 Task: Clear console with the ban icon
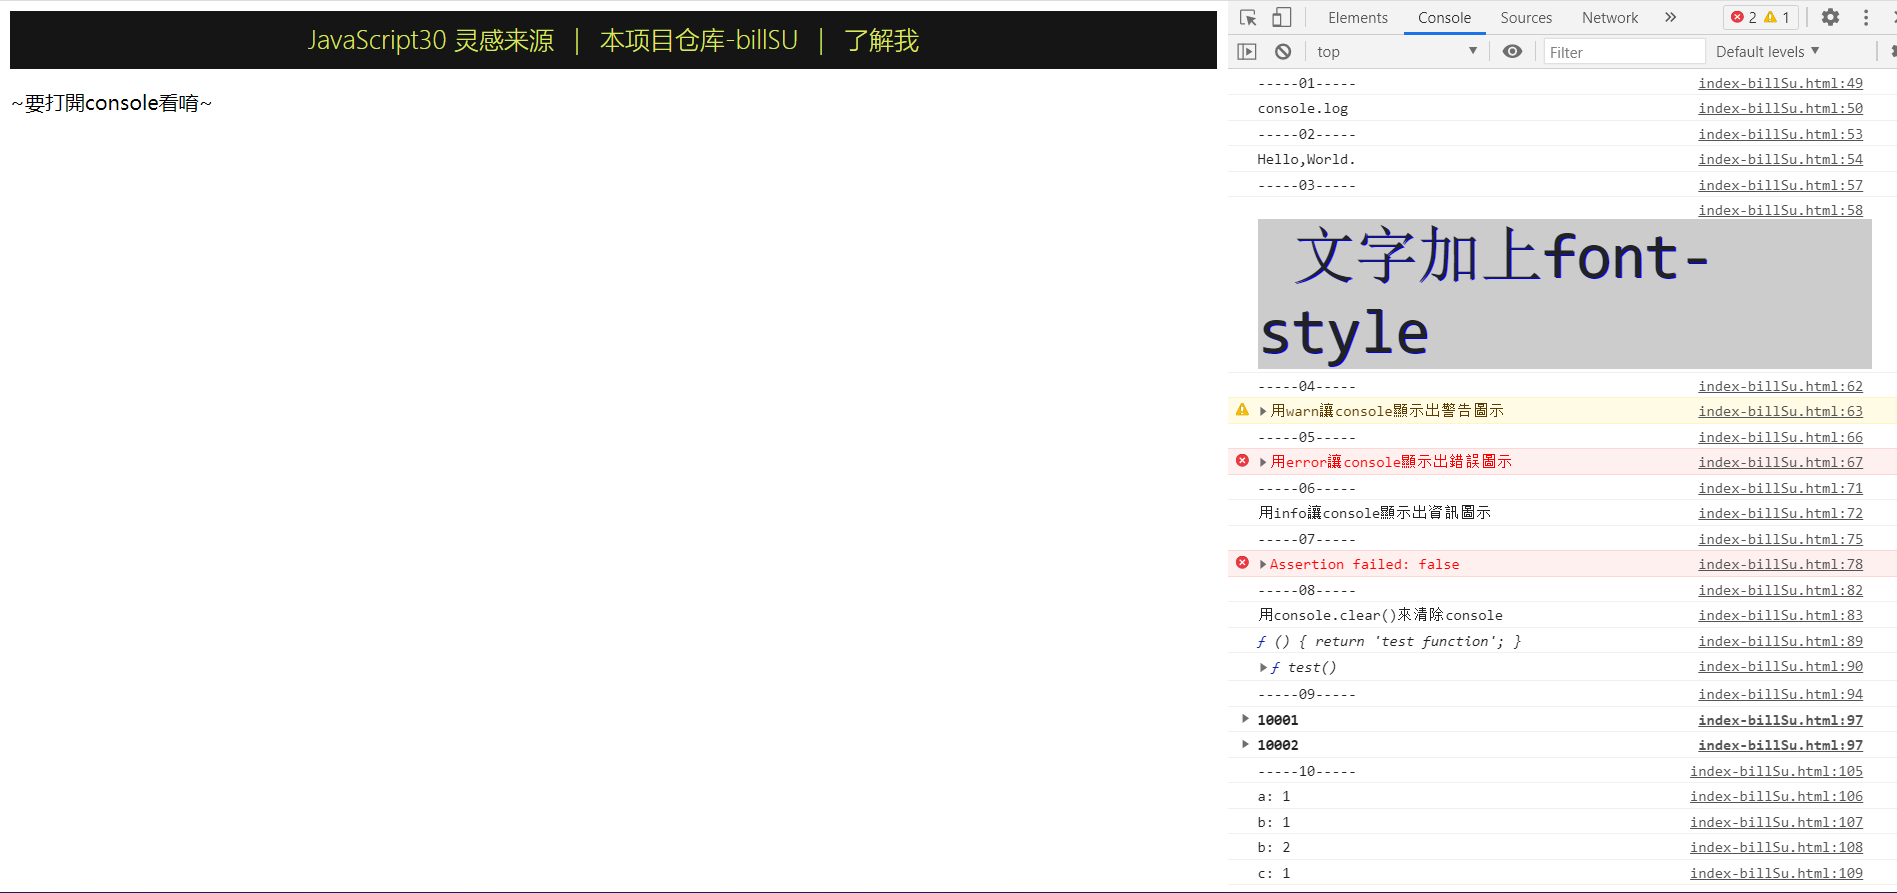(x=1283, y=52)
